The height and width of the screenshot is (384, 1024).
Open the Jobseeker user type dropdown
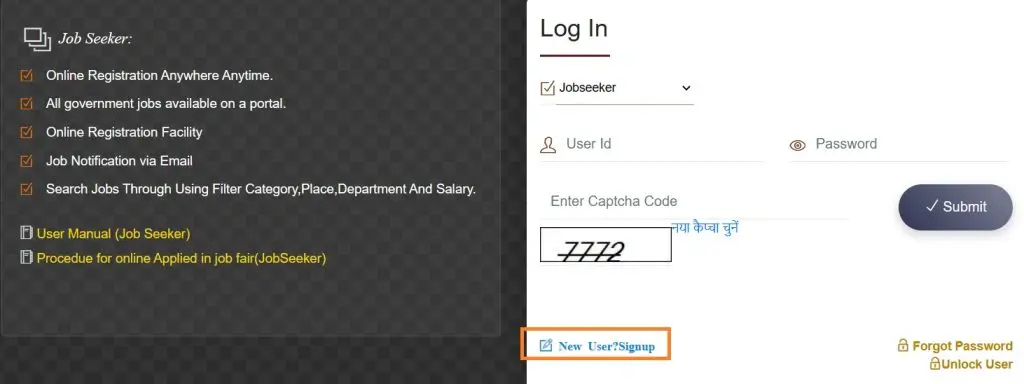coord(625,88)
